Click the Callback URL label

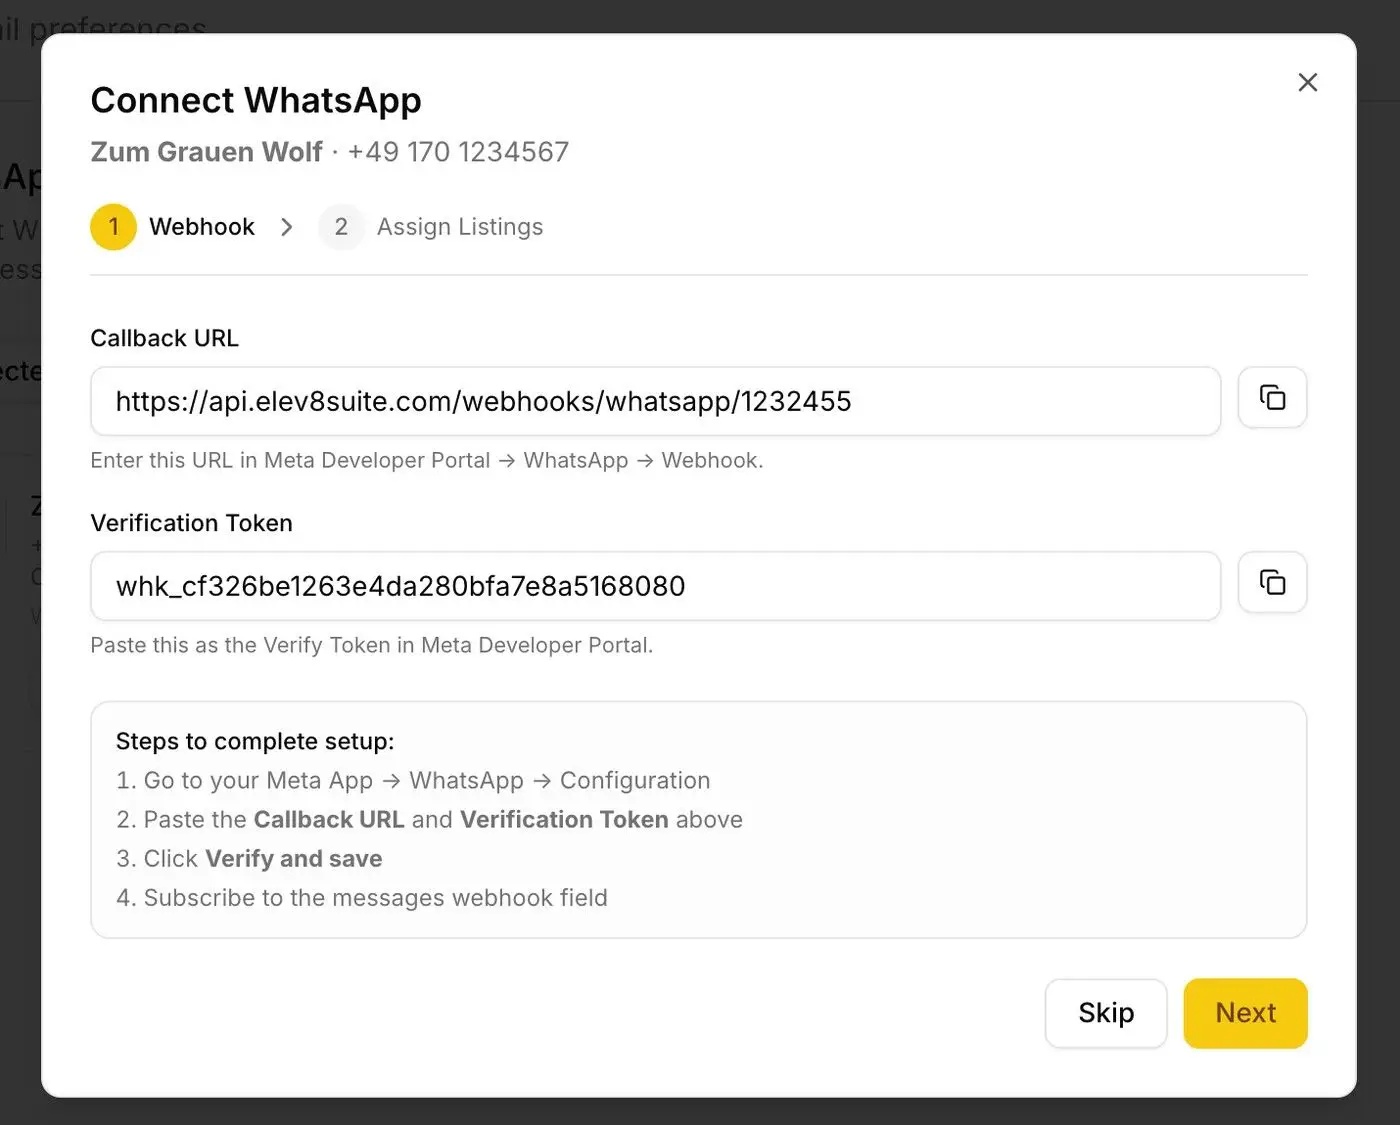coord(164,338)
